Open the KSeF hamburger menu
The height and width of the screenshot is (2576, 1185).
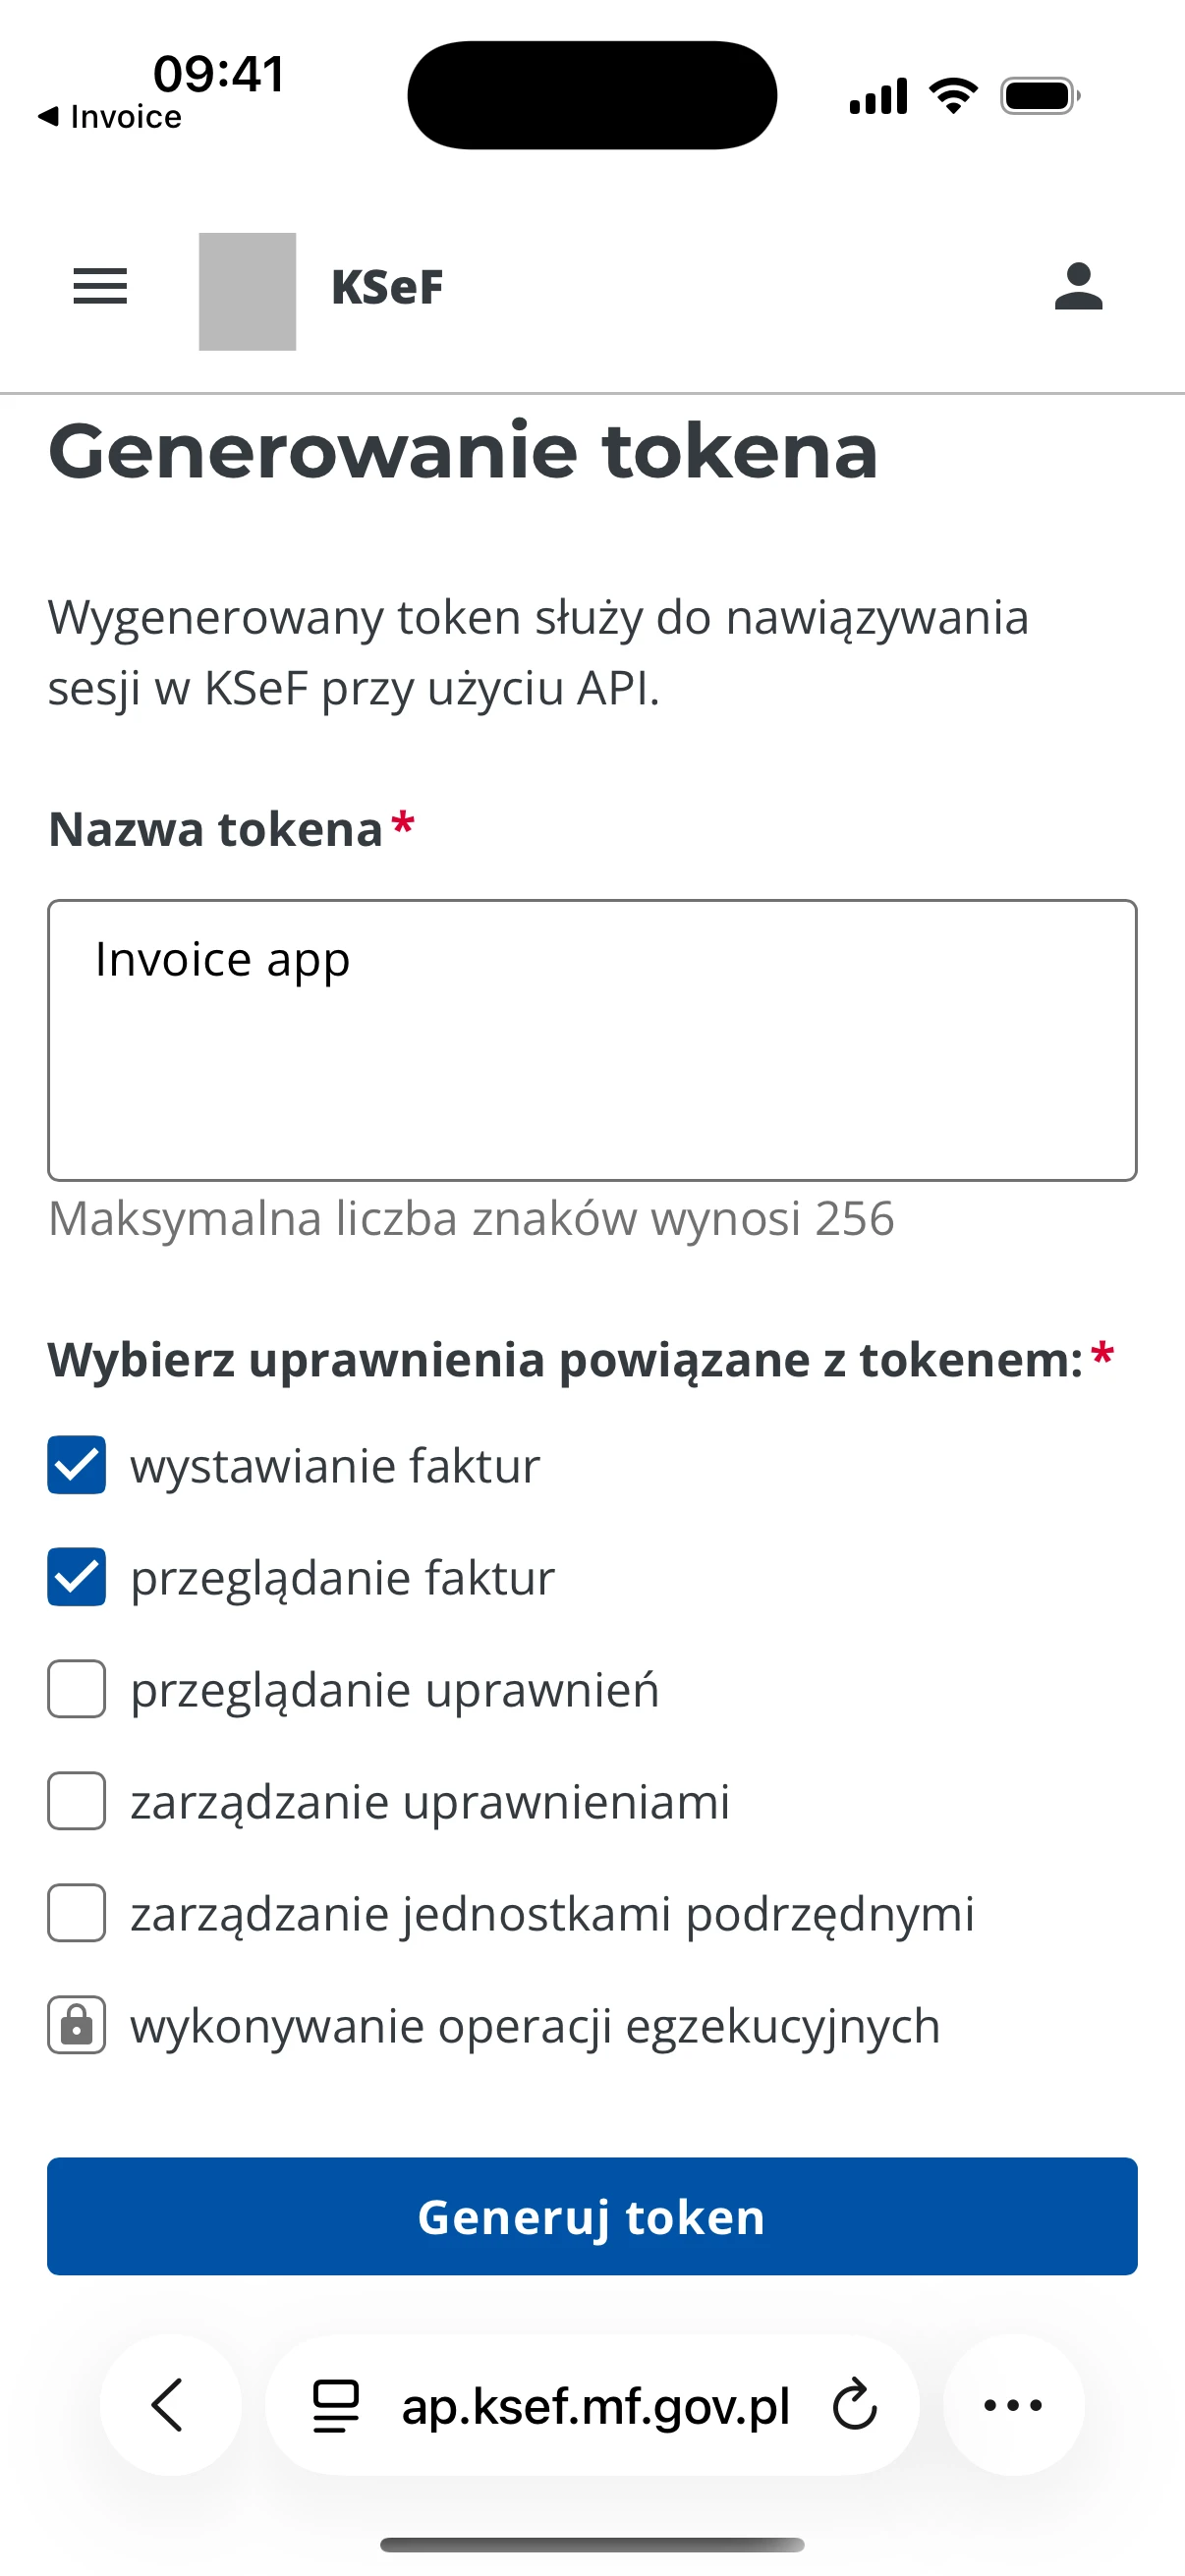click(x=99, y=288)
